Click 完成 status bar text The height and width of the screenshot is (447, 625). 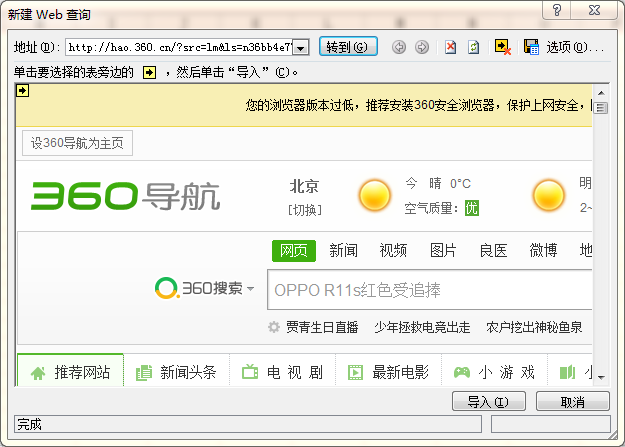click(29, 424)
